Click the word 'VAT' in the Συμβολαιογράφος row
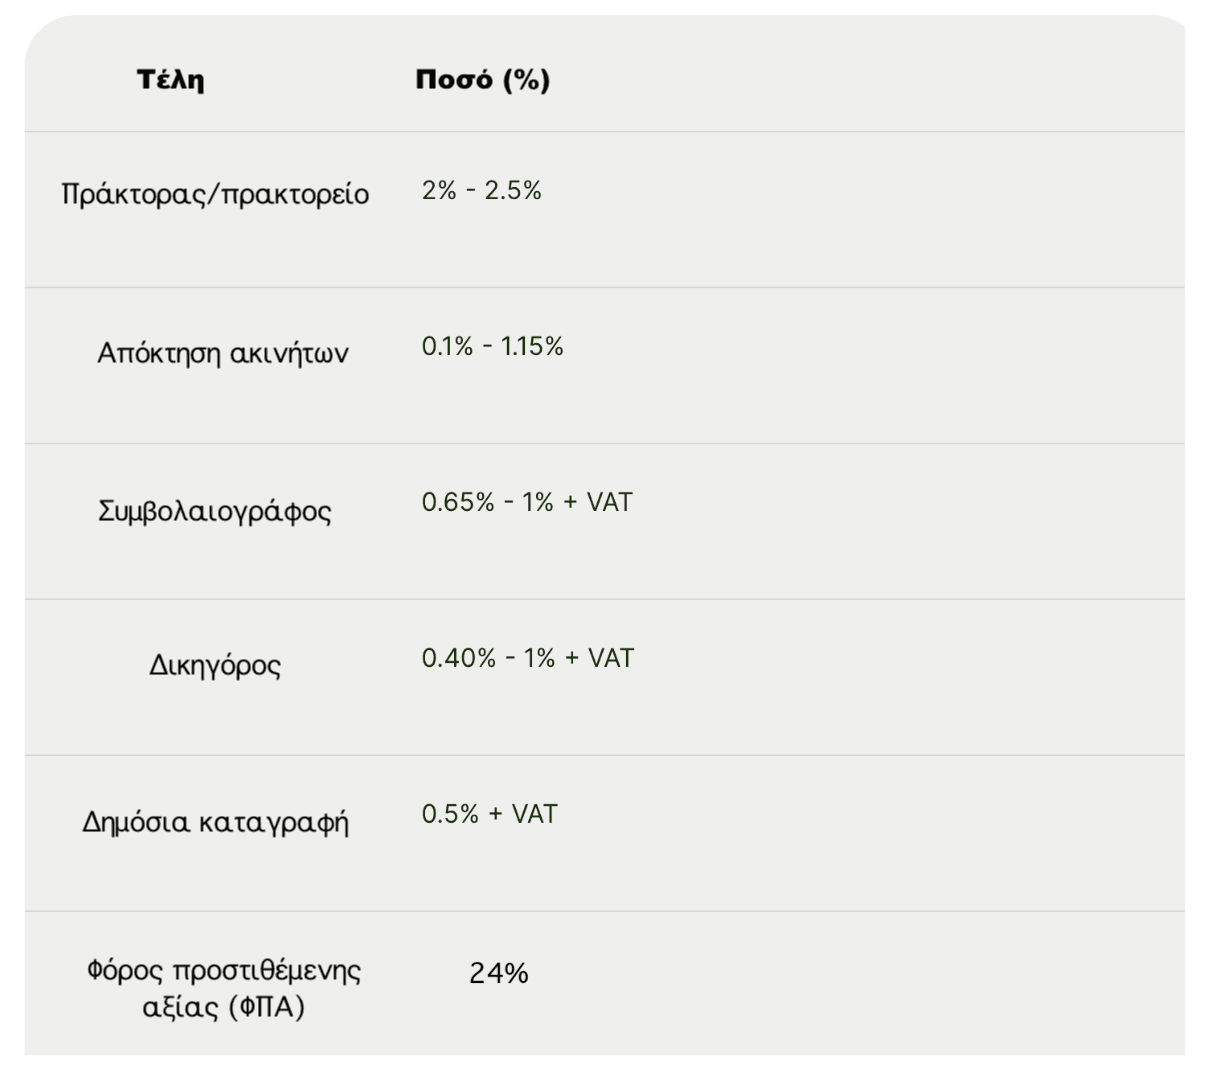1210x1074 pixels. [x=609, y=503]
